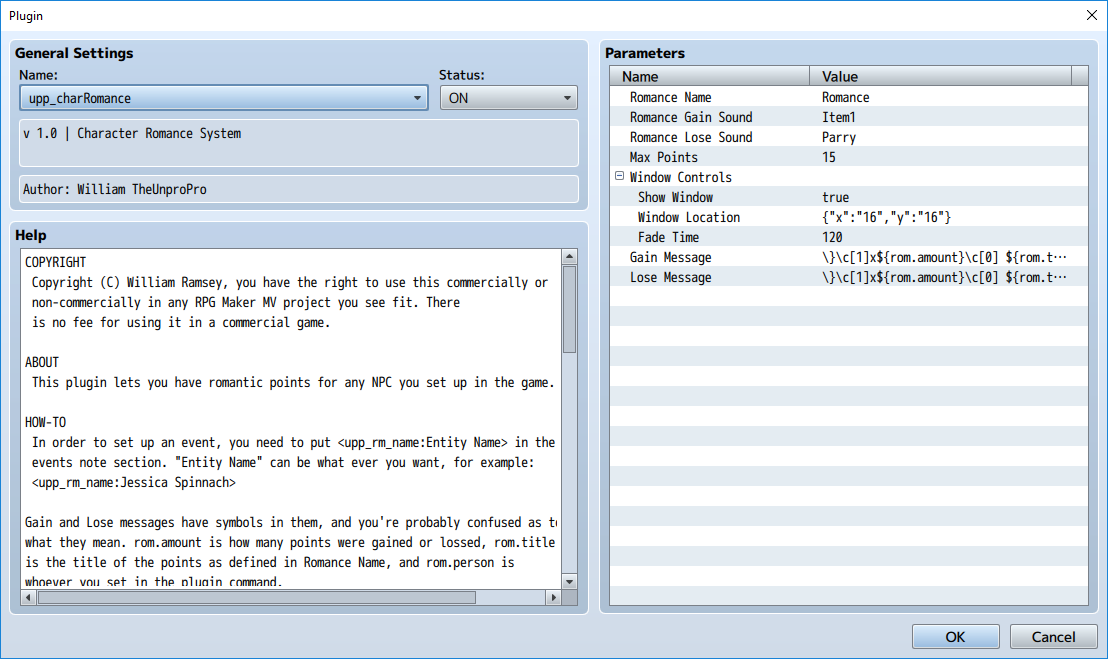Click the Help vertical scrollbar up arrow
This screenshot has height=659, width=1108.
click(x=569, y=257)
